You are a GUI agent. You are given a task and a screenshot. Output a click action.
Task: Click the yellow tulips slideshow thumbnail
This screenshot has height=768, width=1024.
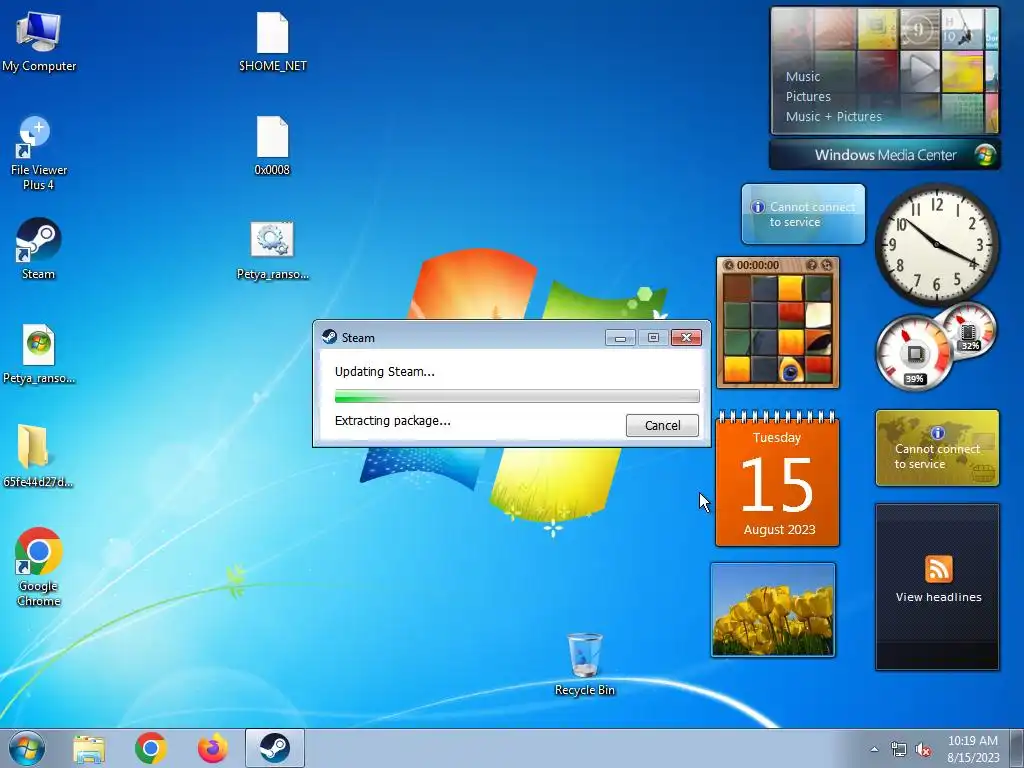tap(773, 610)
